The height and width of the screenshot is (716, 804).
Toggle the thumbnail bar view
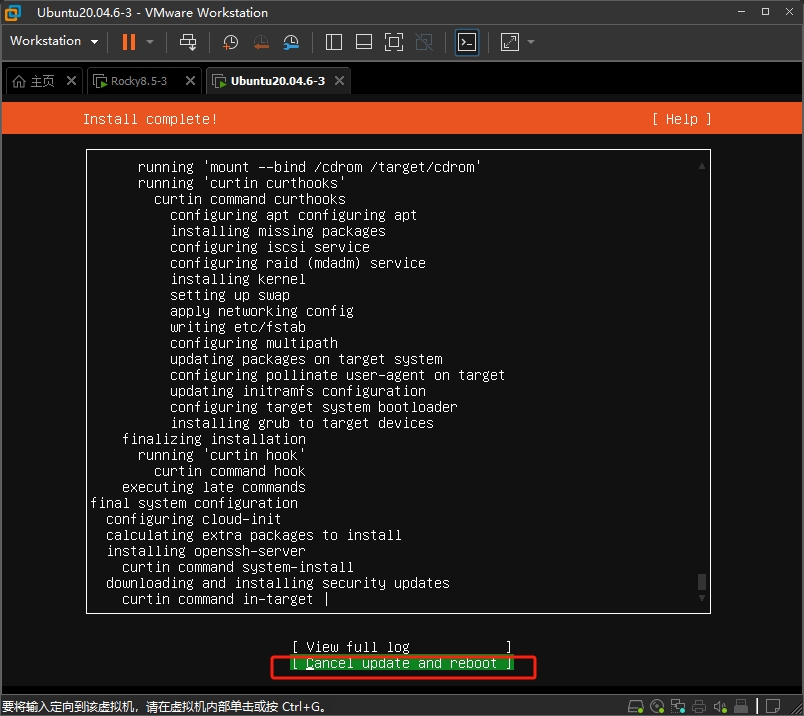click(364, 42)
